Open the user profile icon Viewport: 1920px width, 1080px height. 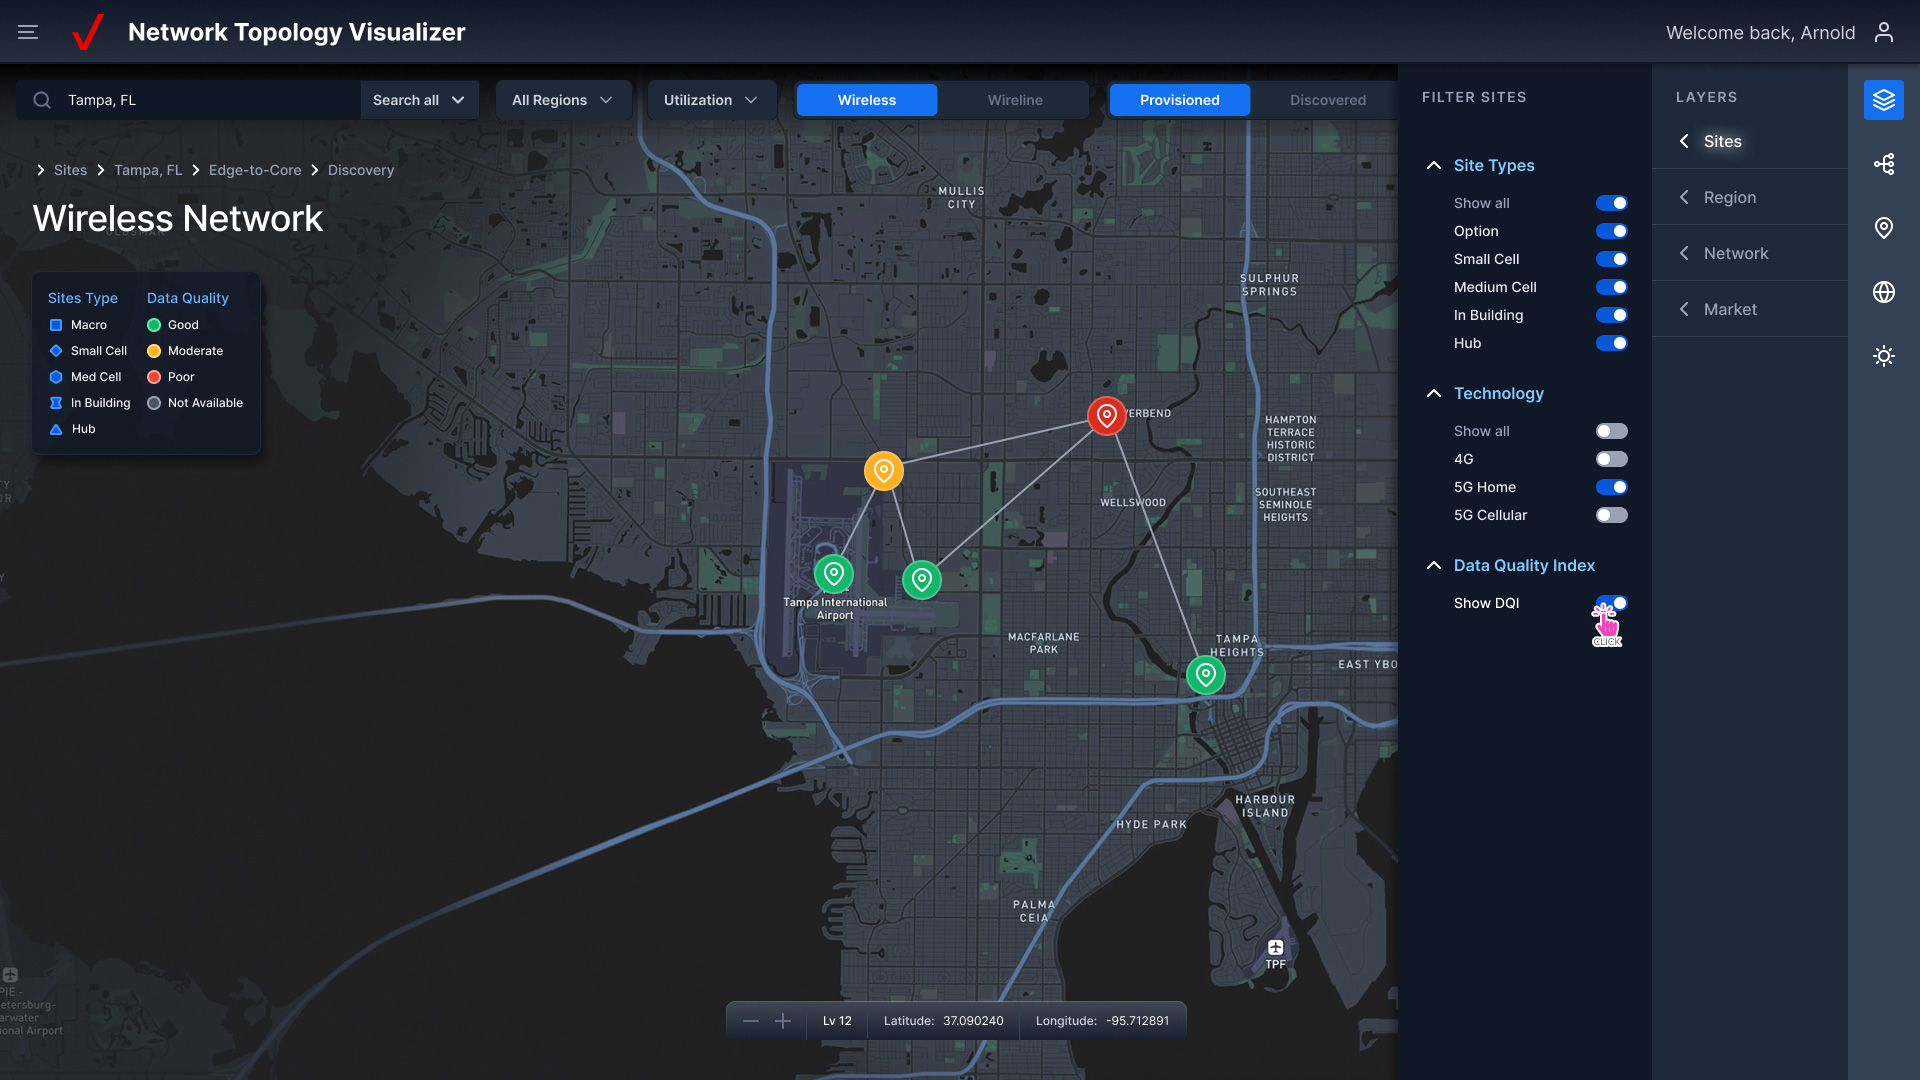coord(1884,32)
